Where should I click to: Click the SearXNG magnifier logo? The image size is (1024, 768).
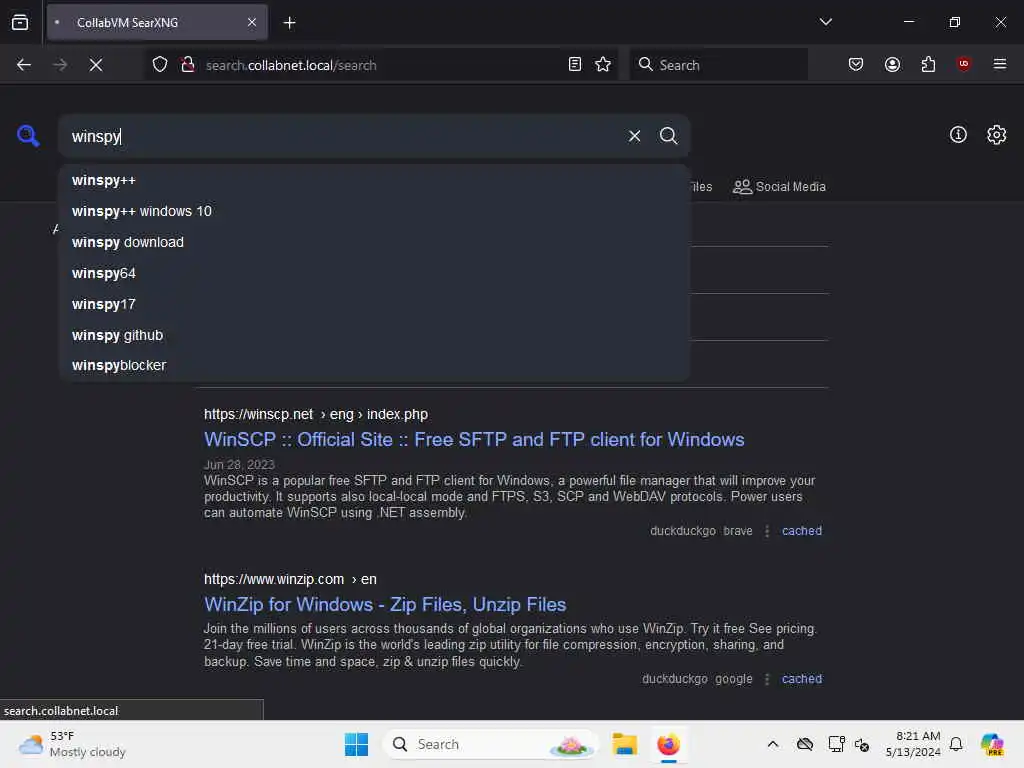[28, 136]
